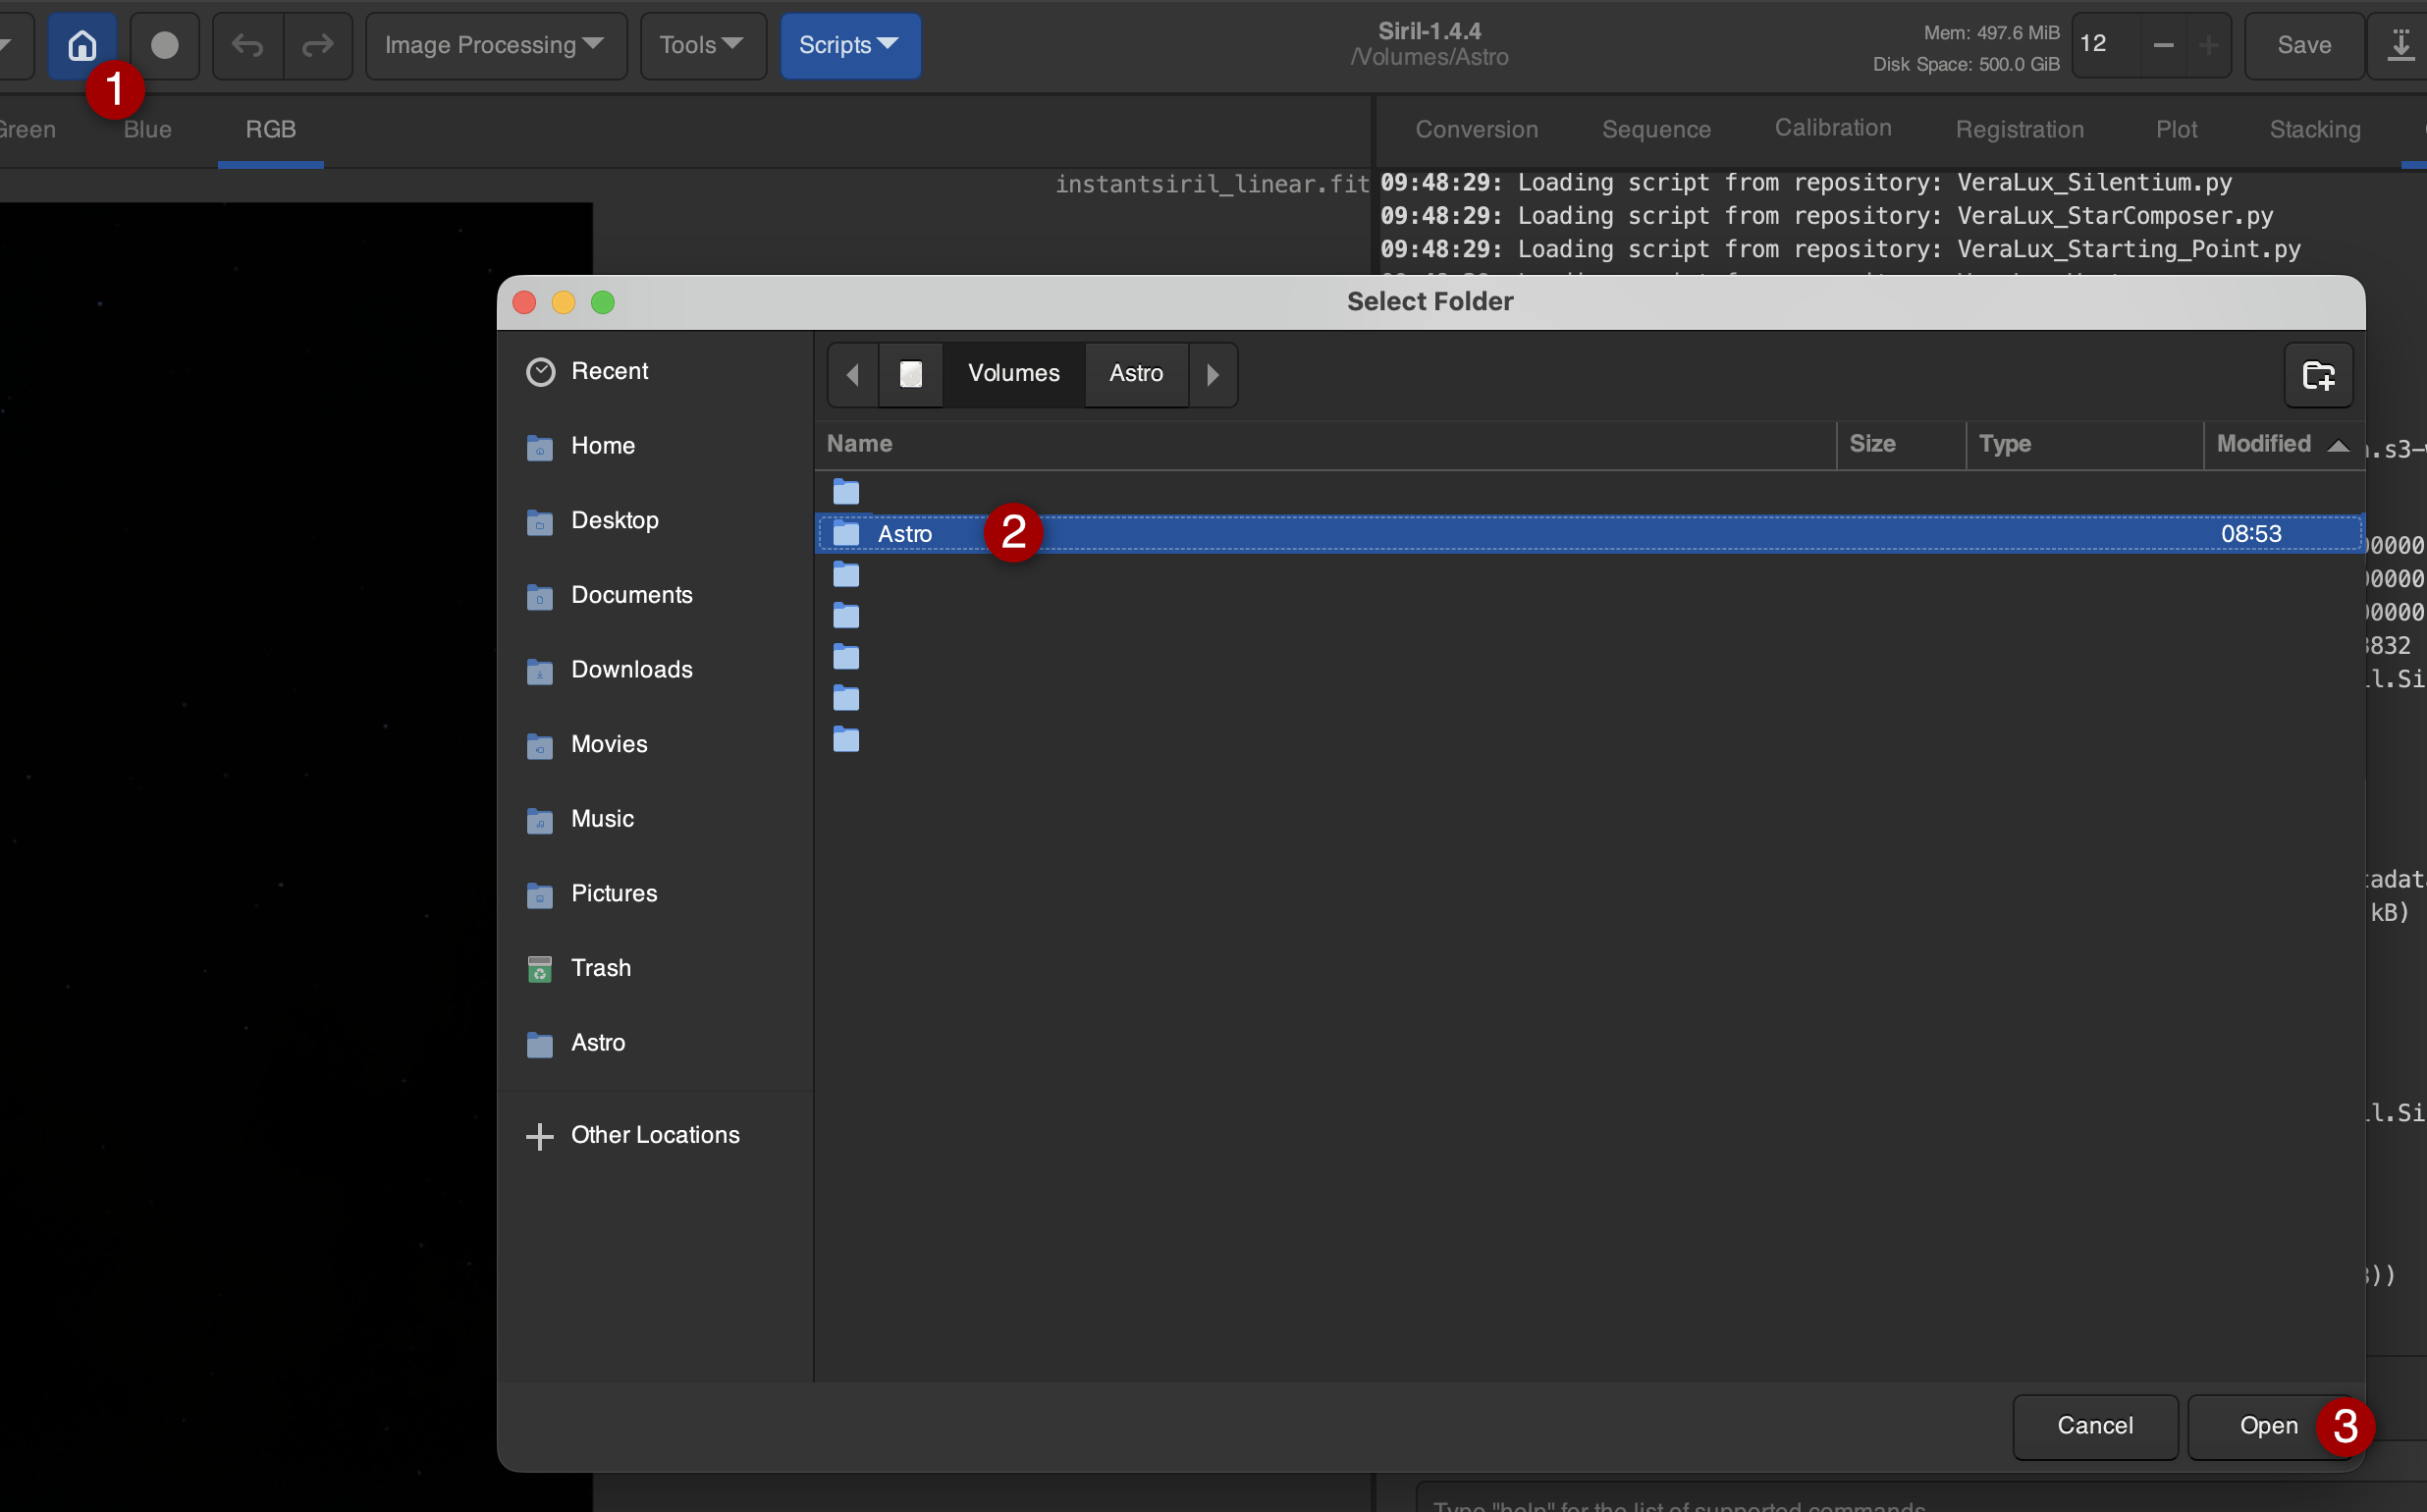This screenshot has height=1512, width=2427.
Task: Click the create new folder icon
Action: point(2318,375)
